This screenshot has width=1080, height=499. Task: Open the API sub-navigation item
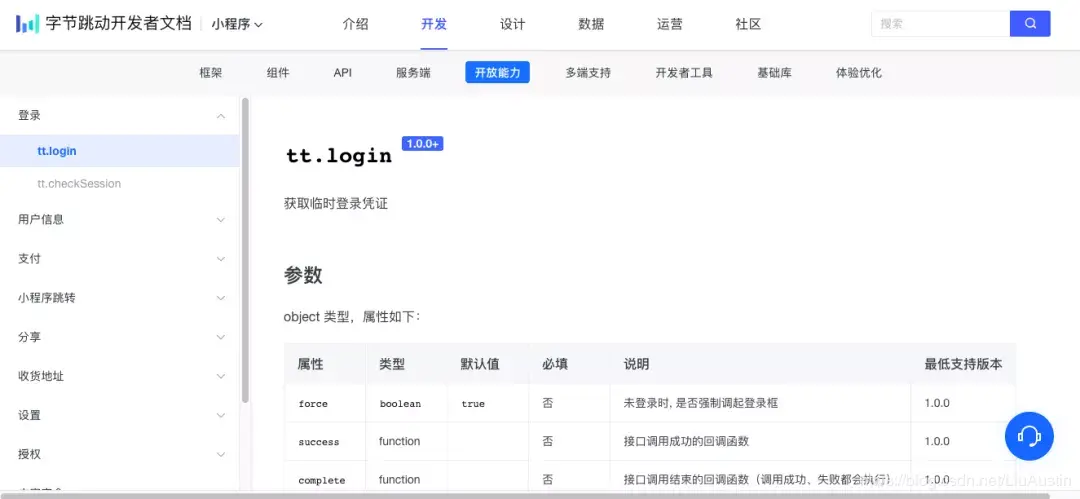click(x=342, y=72)
